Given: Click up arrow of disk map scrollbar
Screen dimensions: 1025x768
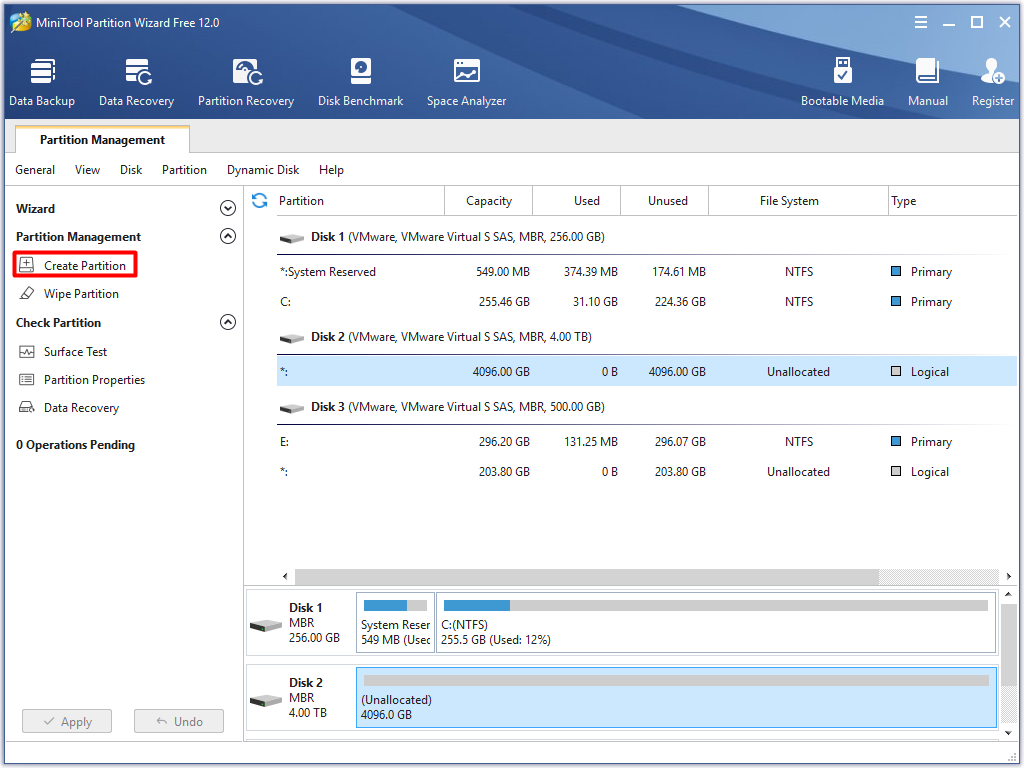Looking at the screenshot, I should (1009, 594).
